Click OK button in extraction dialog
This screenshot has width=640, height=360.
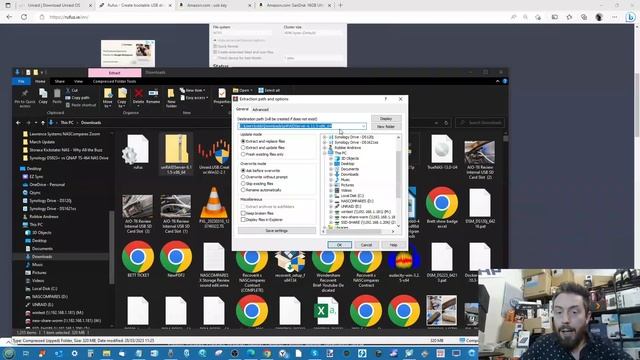tap(340, 245)
